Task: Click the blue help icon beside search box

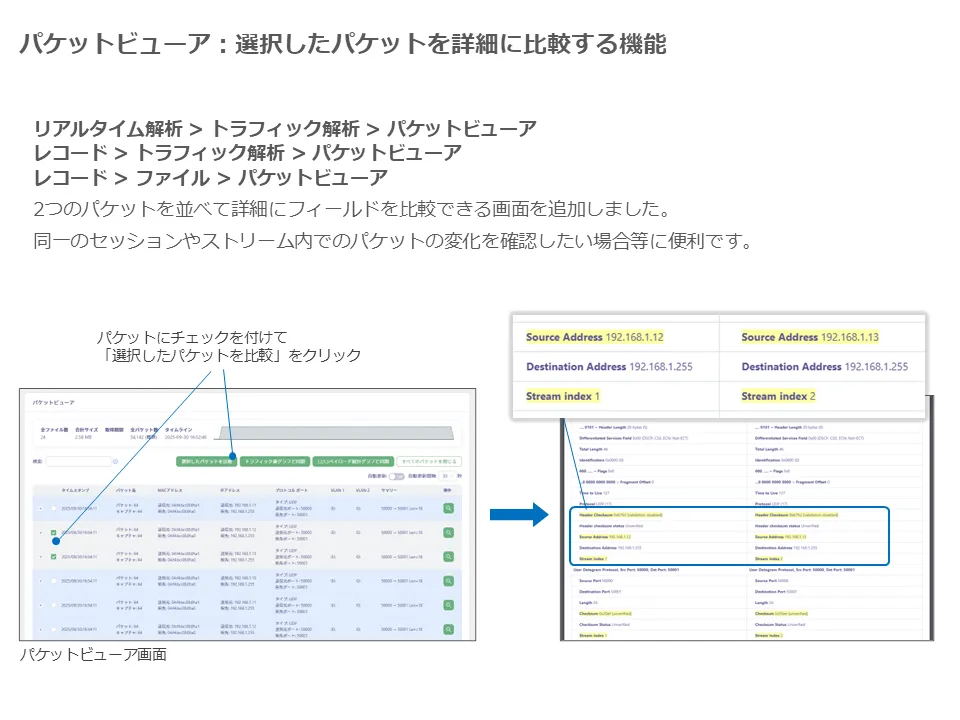Action: point(115,462)
